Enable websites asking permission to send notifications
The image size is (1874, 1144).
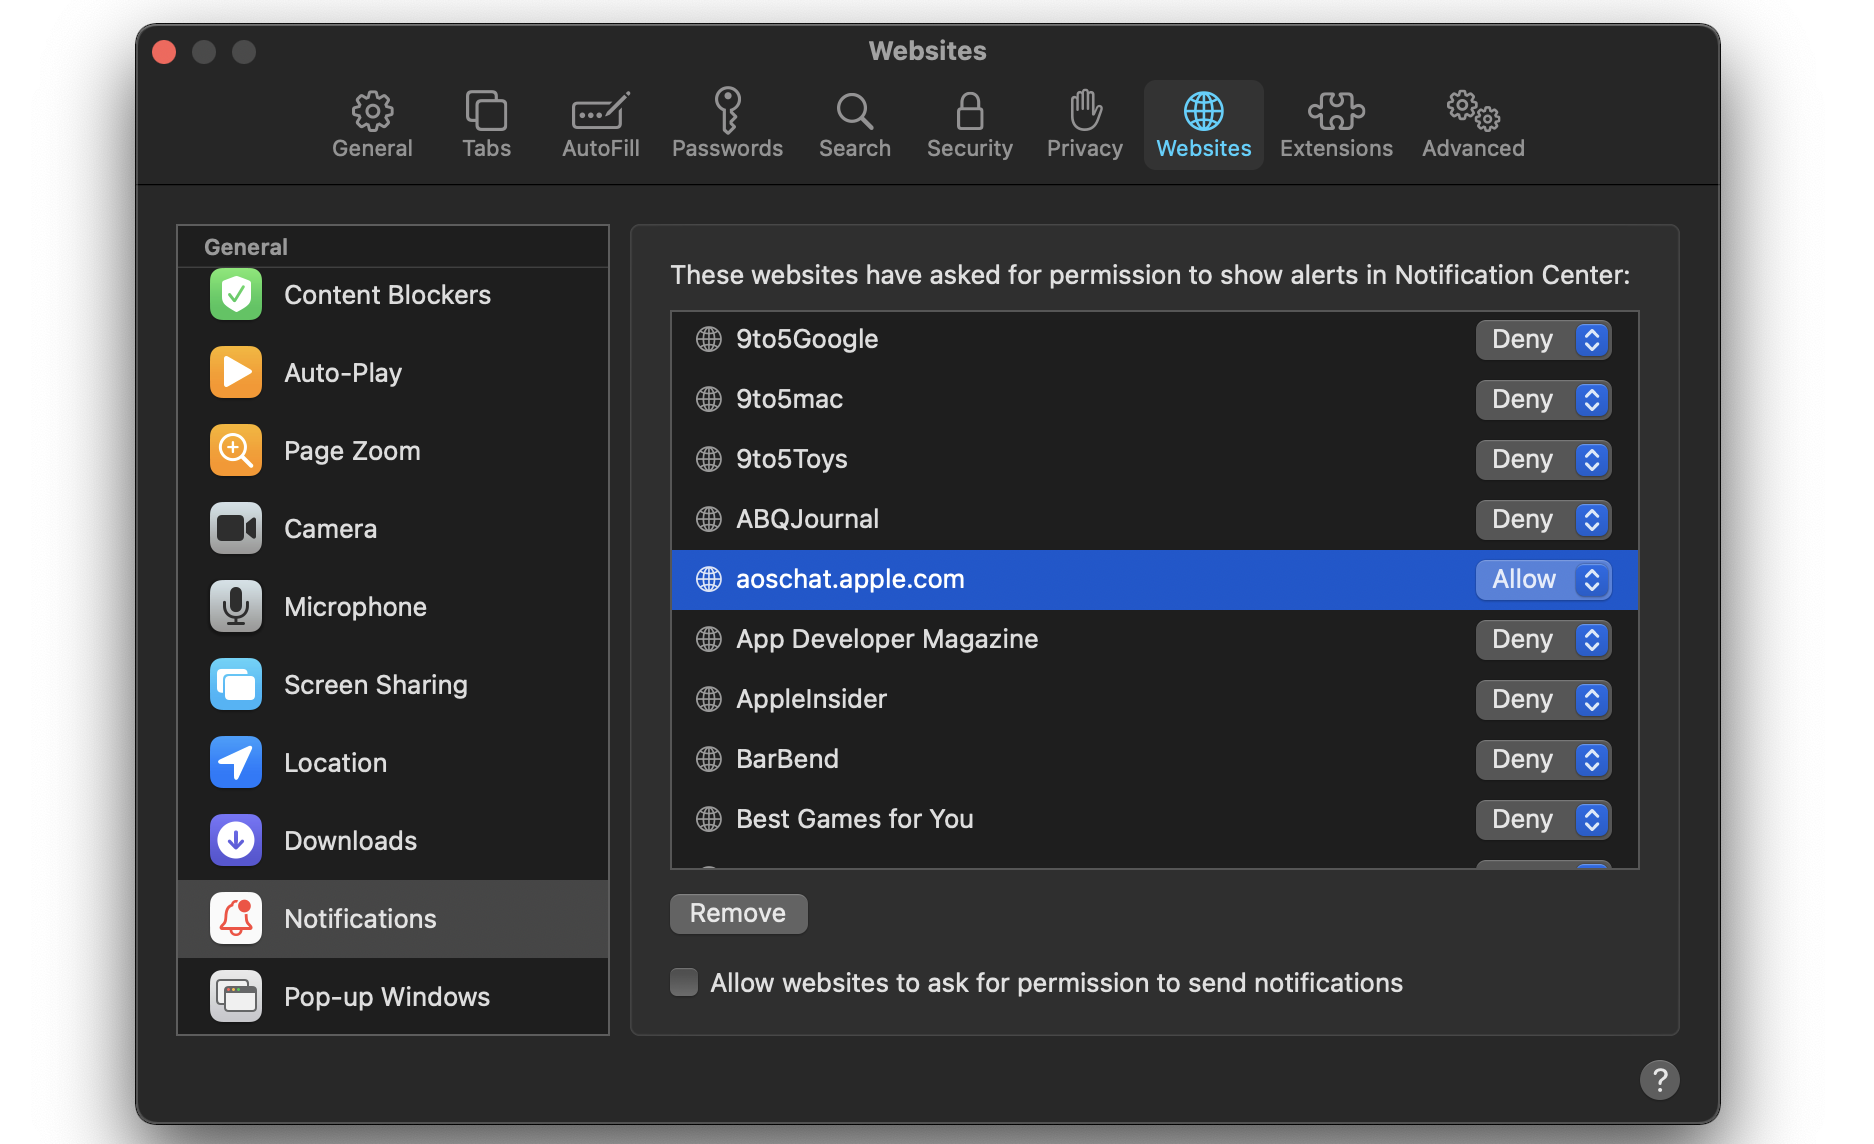tap(685, 983)
